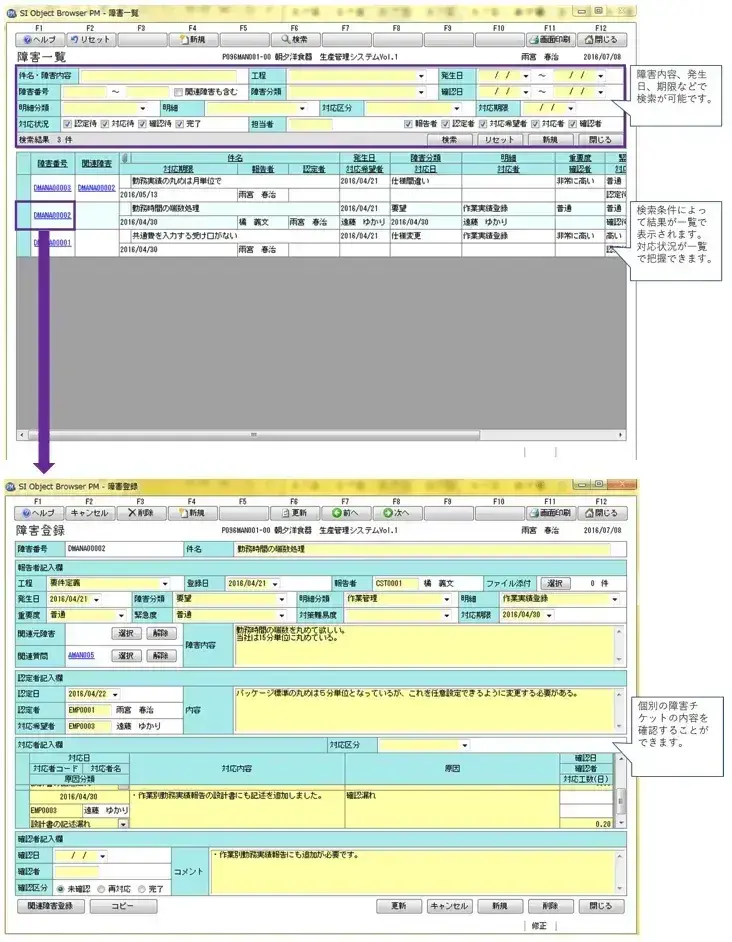Open the 緊急度 普通 dropdown
The width and height of the screenshot is (732, 942).
281,615
